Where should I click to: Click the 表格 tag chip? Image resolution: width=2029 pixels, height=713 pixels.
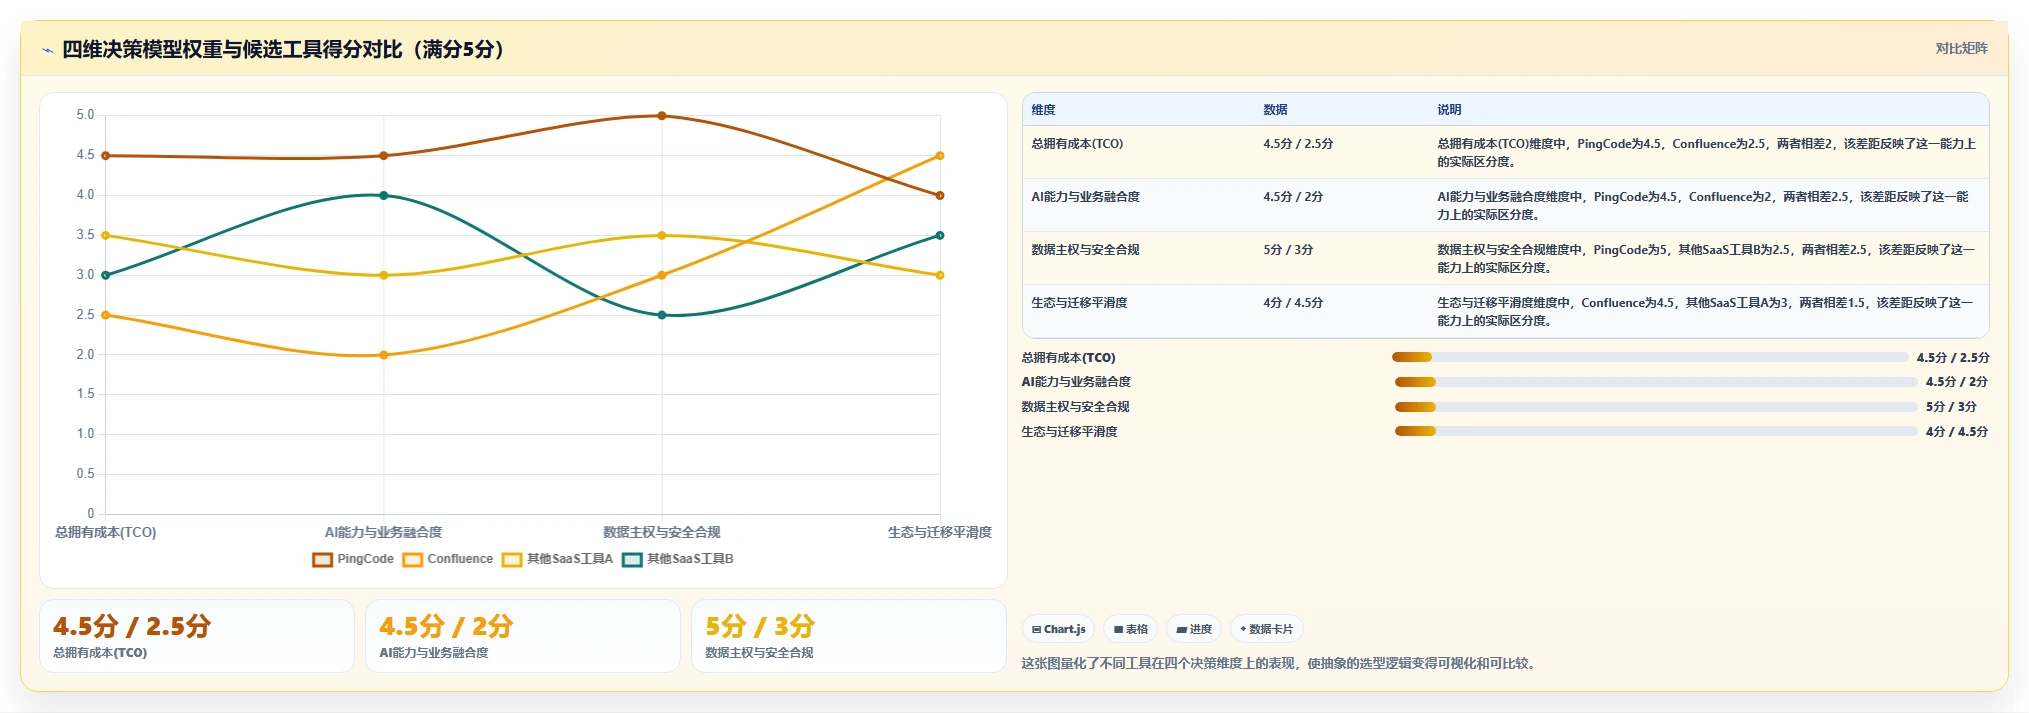click(1131, 629)
